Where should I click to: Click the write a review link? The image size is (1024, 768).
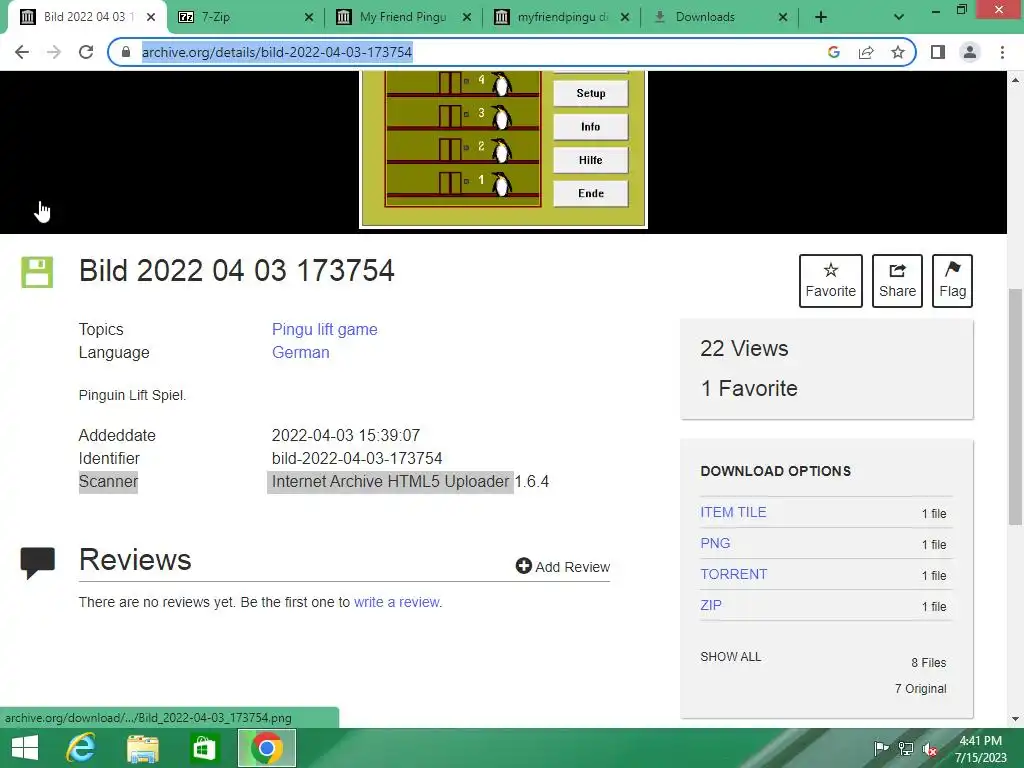pos(397,602)
